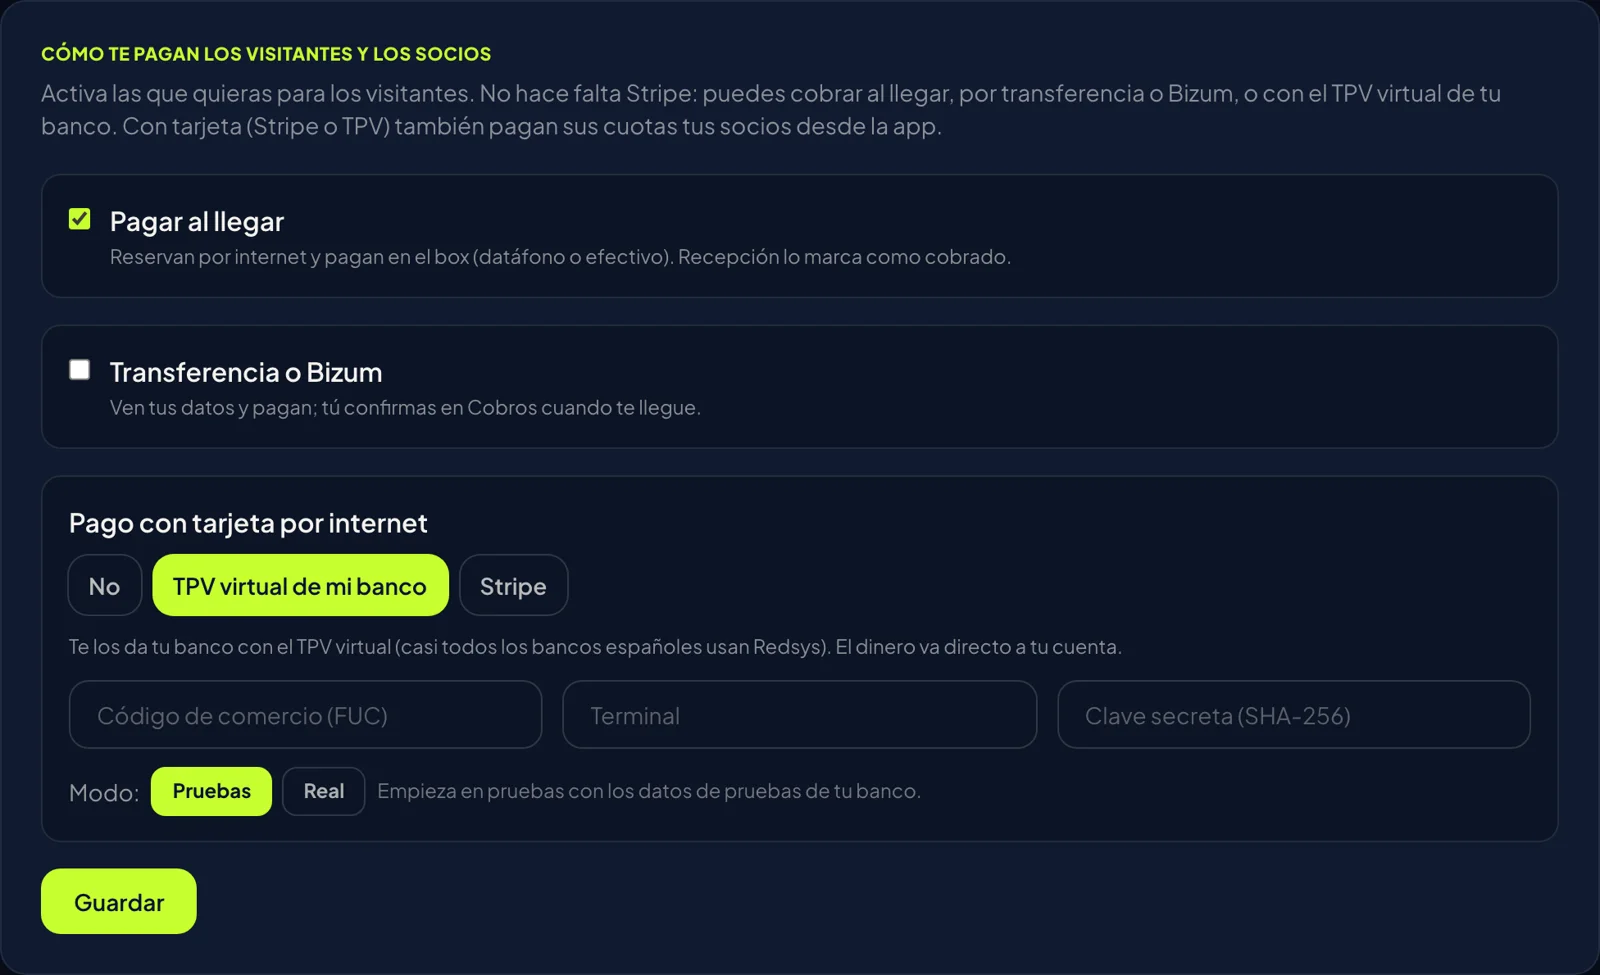Image resolution: width=1600 pixels, height=975 pixels.
Task: Save settings with the Guardar button
Action: coord(119,902)
